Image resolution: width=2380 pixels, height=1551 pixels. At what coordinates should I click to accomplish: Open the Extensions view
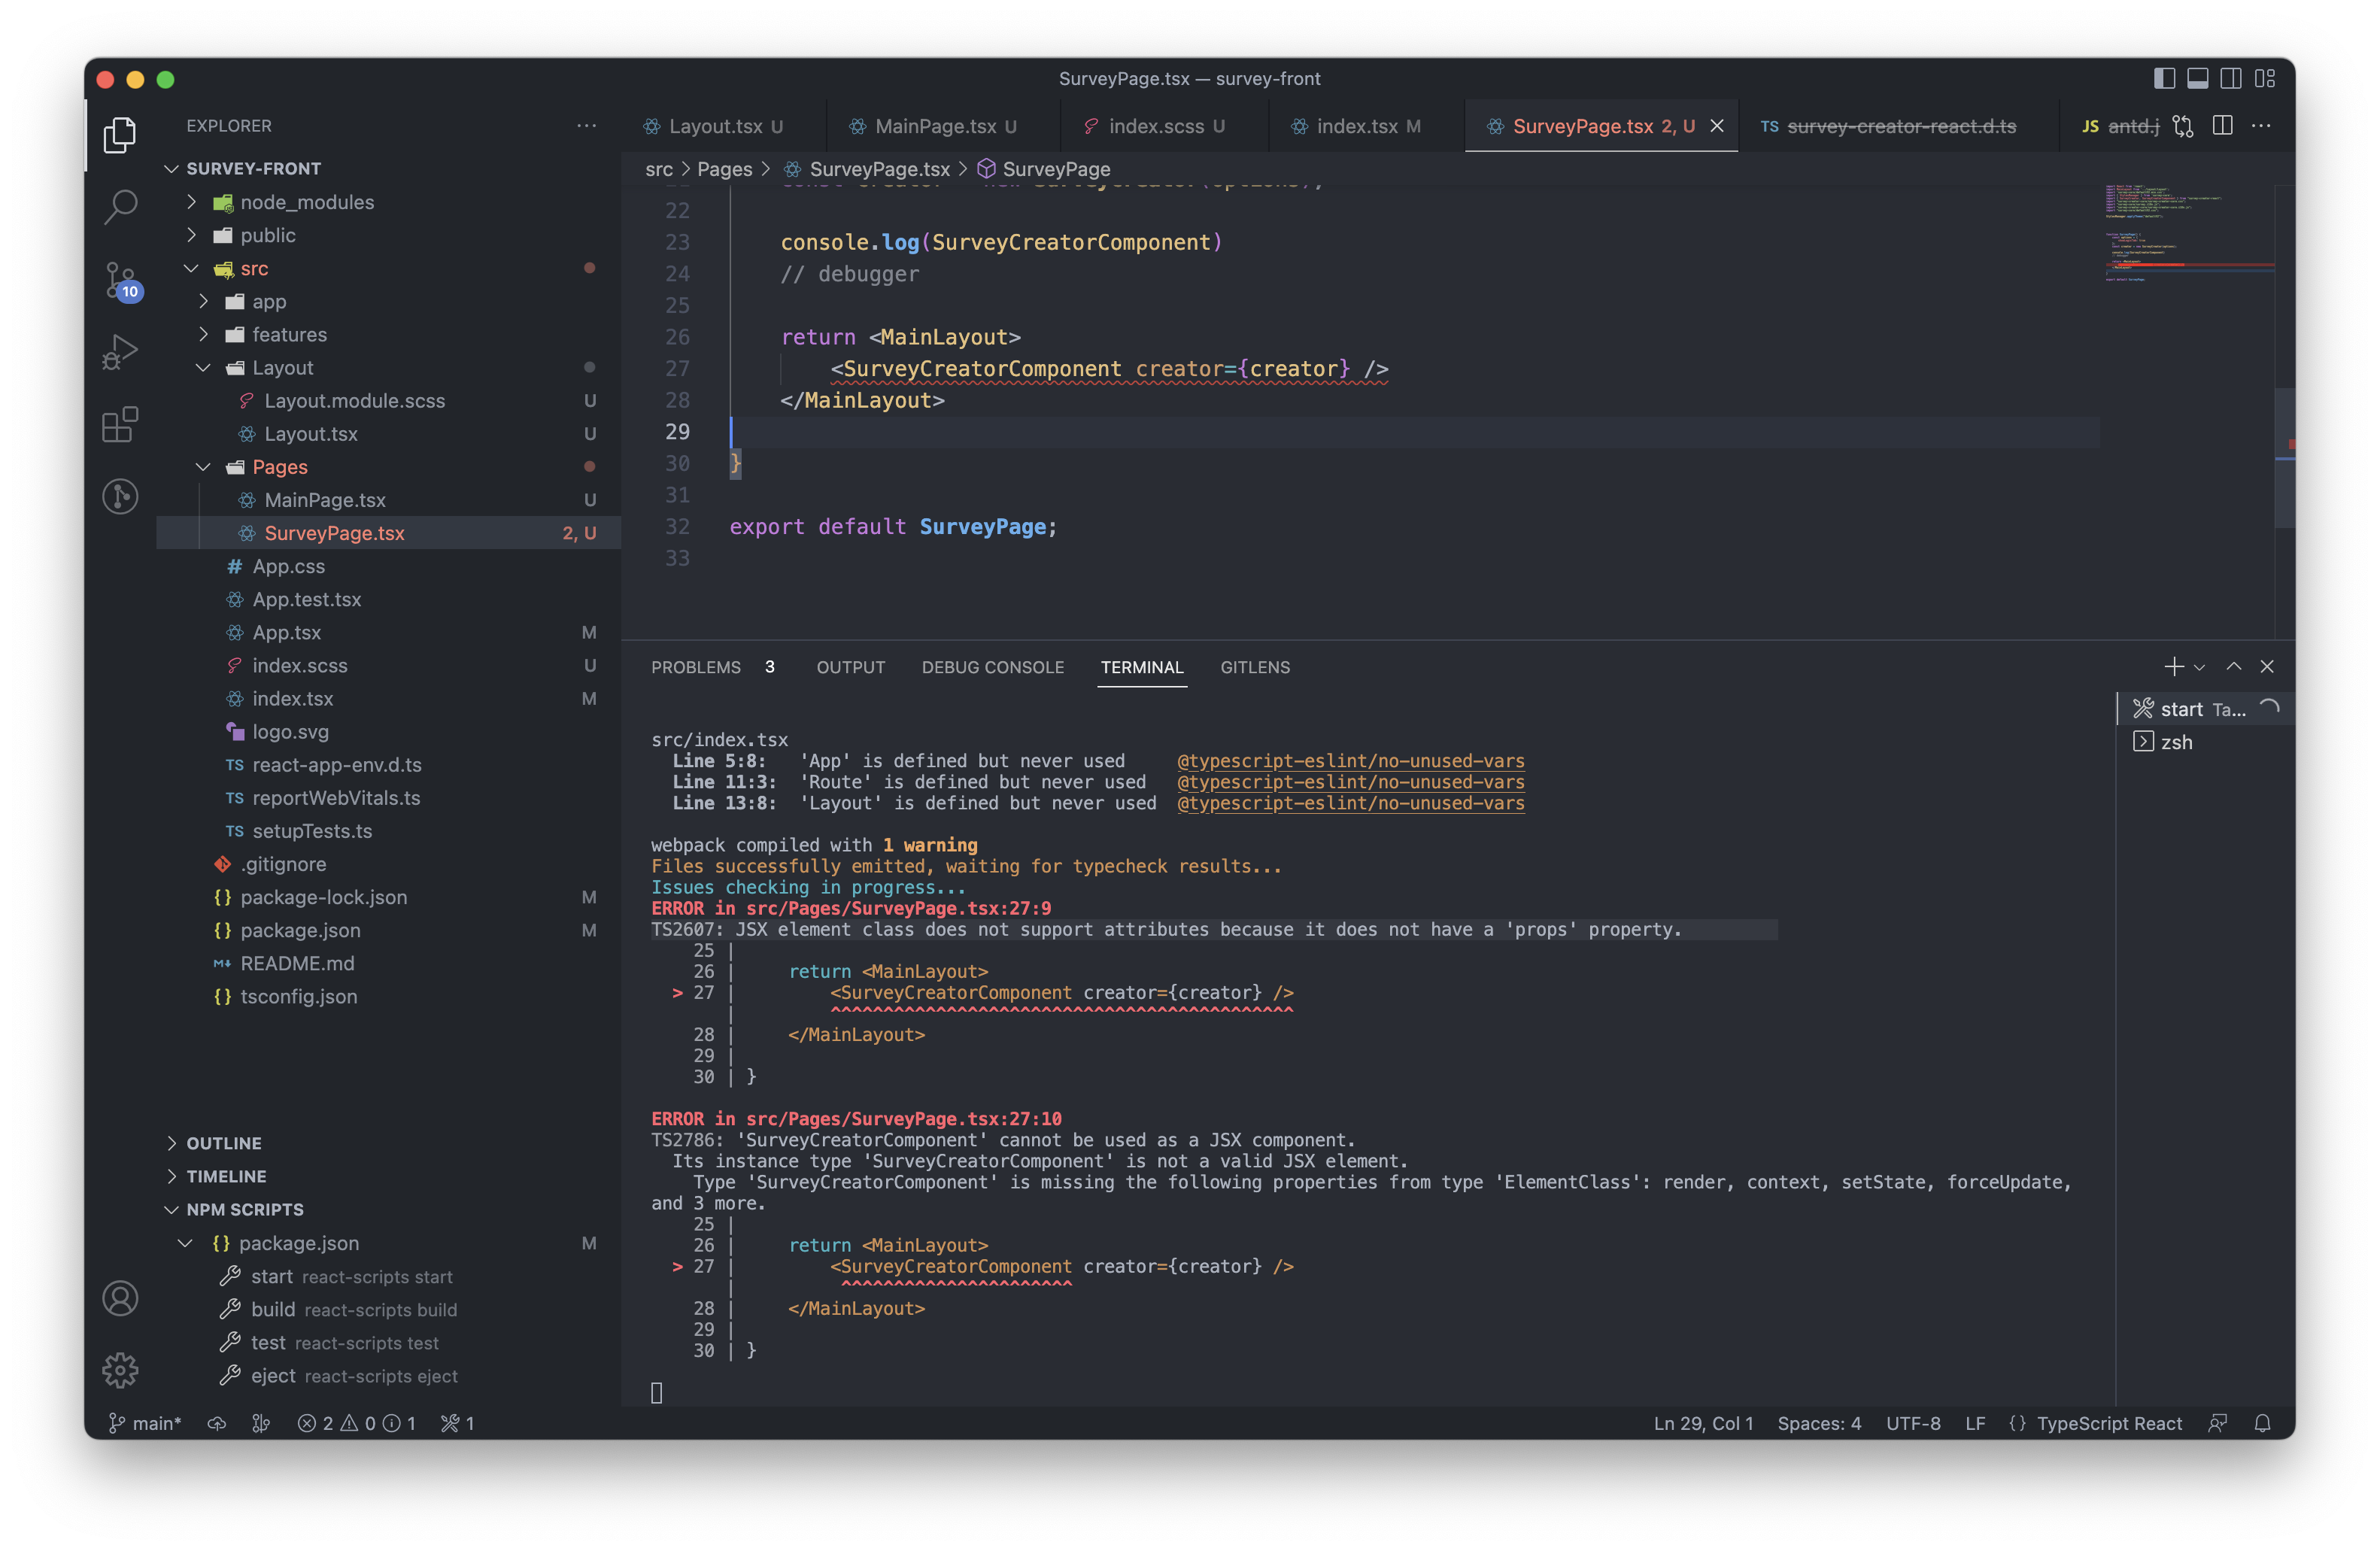tap(119, 424)
